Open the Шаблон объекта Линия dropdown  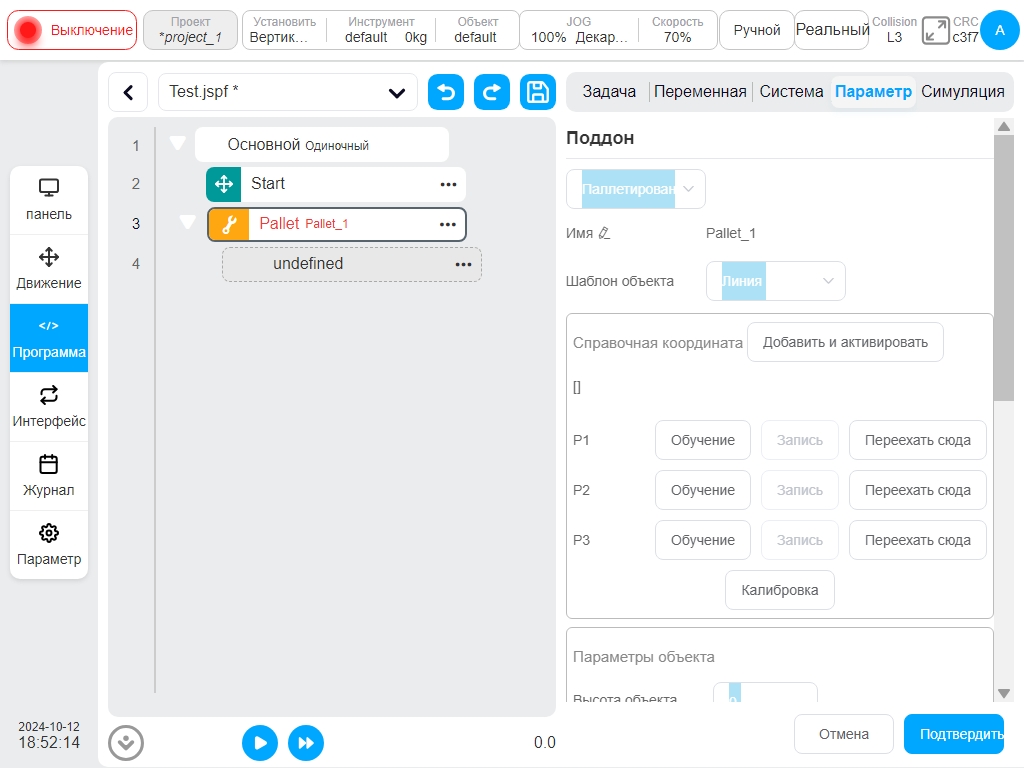click(776, 281)
